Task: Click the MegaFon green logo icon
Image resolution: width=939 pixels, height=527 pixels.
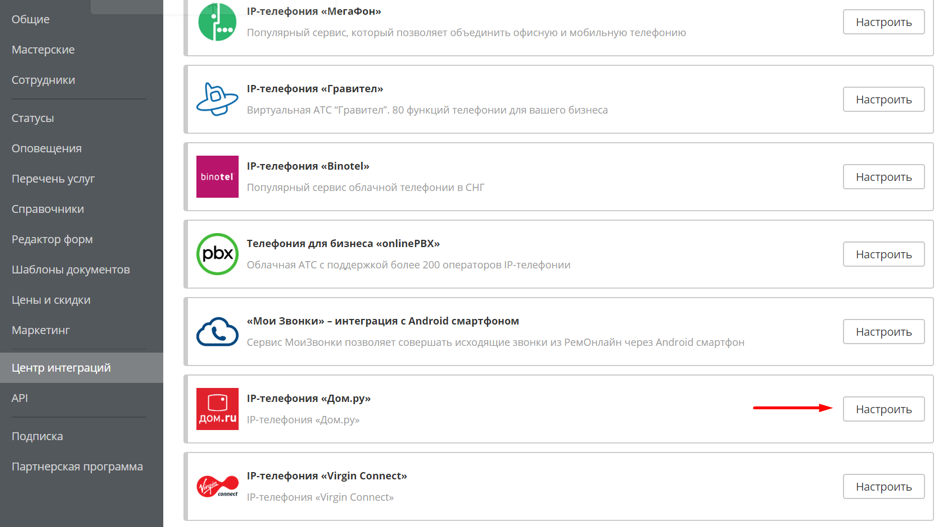Action: [x=217, y=22]
